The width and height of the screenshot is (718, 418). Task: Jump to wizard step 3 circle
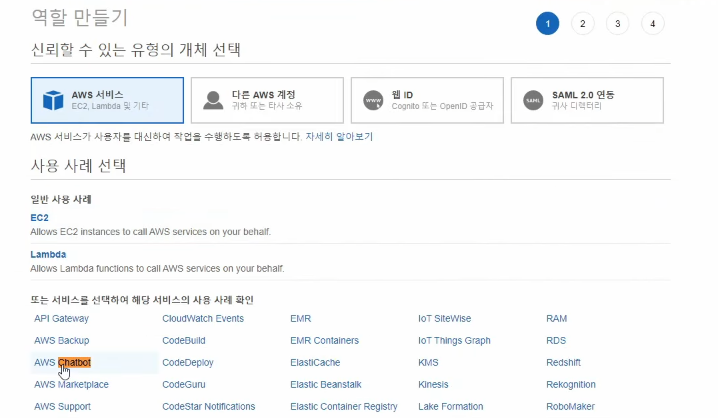[x=617, y=23]
